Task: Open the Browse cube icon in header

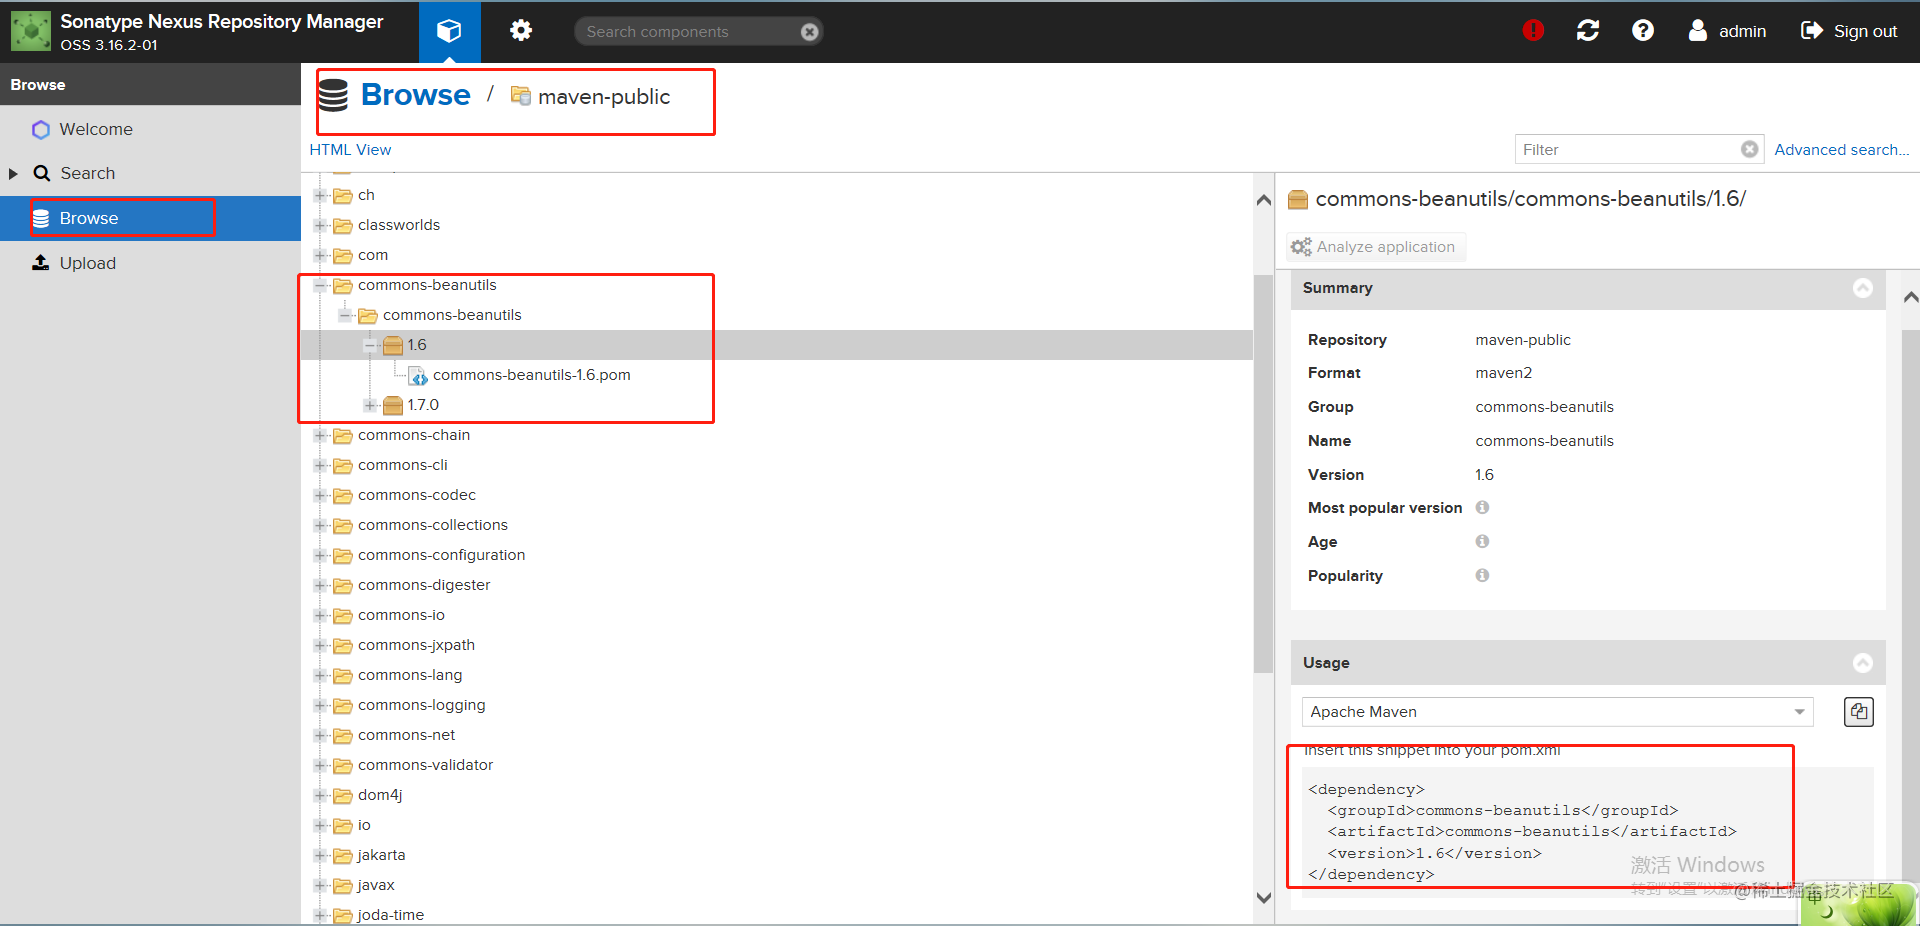Action: coord(449,31)
